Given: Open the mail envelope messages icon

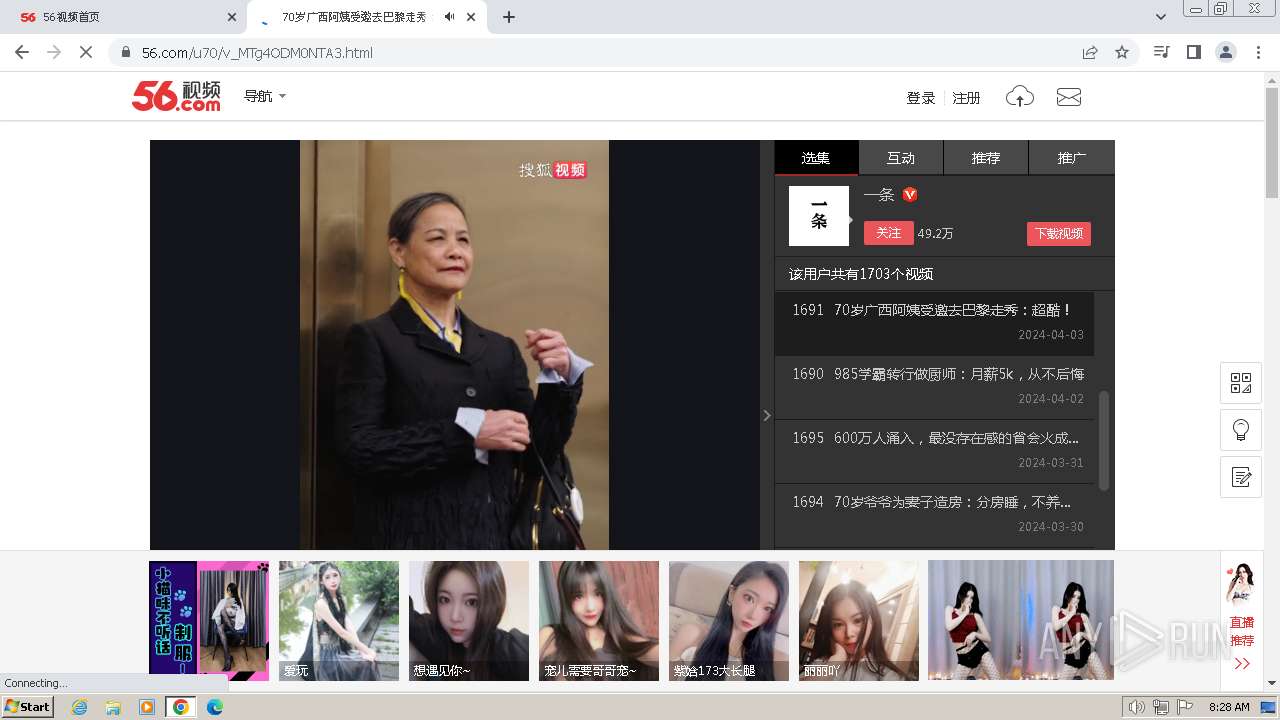Looking at the screenshot, I should pos(1069,97).
